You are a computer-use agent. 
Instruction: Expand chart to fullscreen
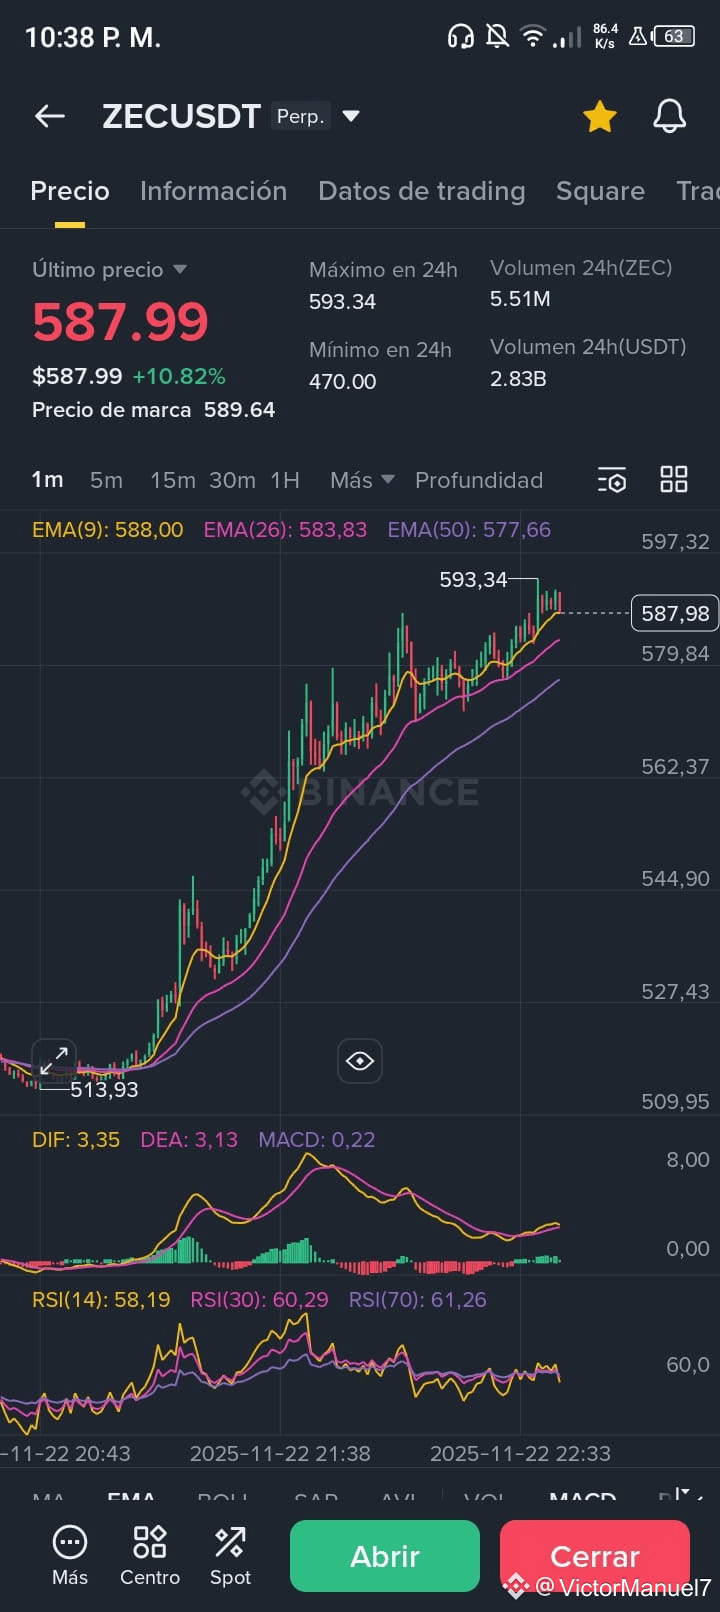coord(54,1061)
